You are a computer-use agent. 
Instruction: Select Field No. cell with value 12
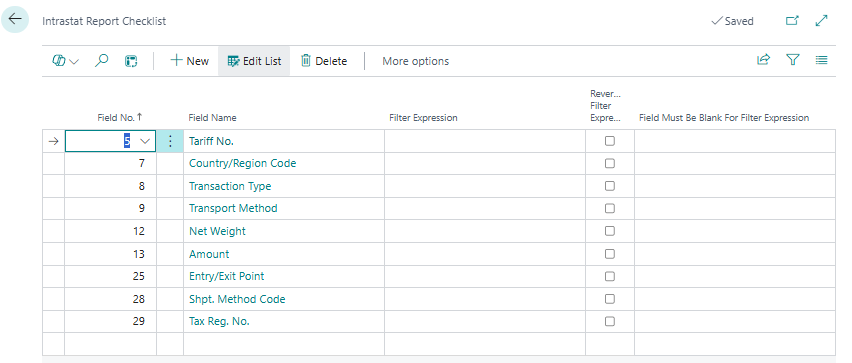click(x=110, y=231)
